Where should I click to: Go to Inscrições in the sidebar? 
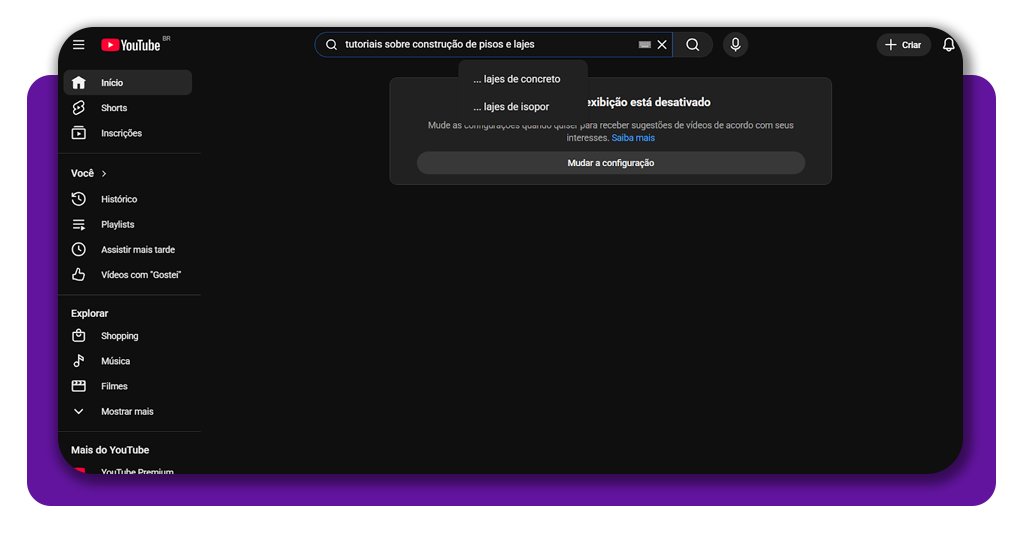click(121, 133)
